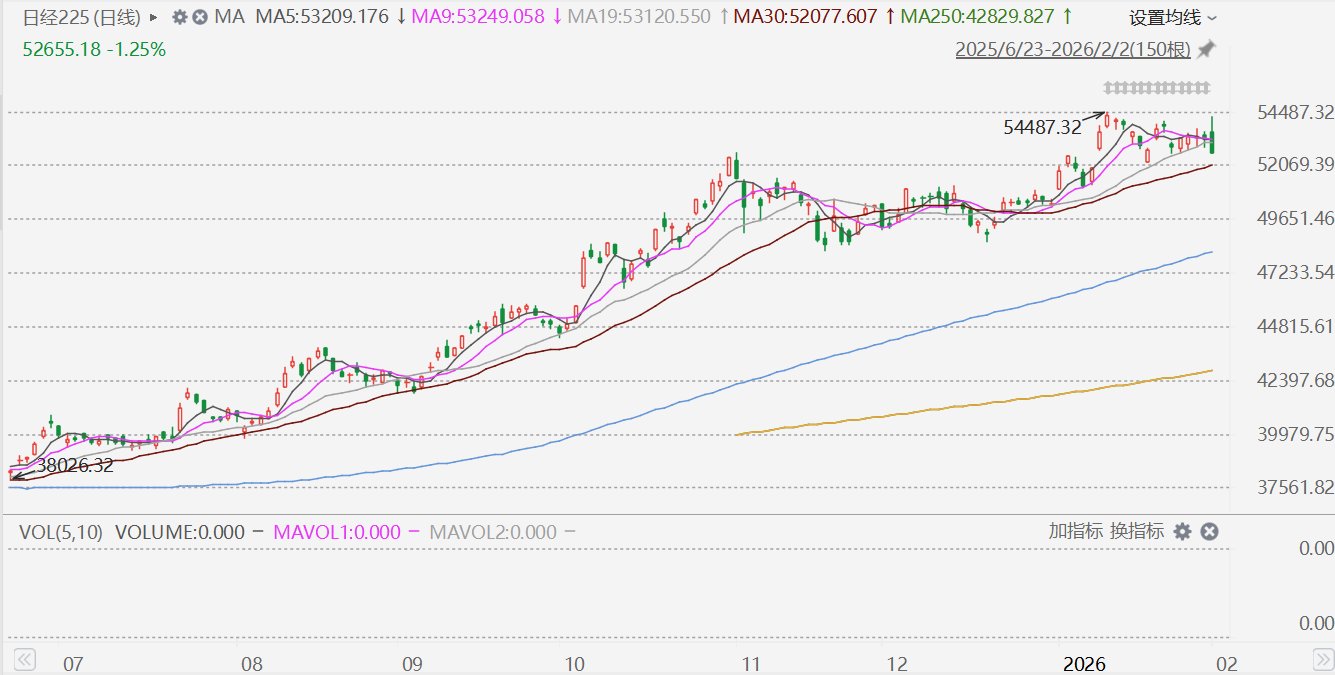Click the 设置均线 chevron arrow
Viewport: 1335px width, 675px height.
pyautogui.click(x=1212, y=18)
